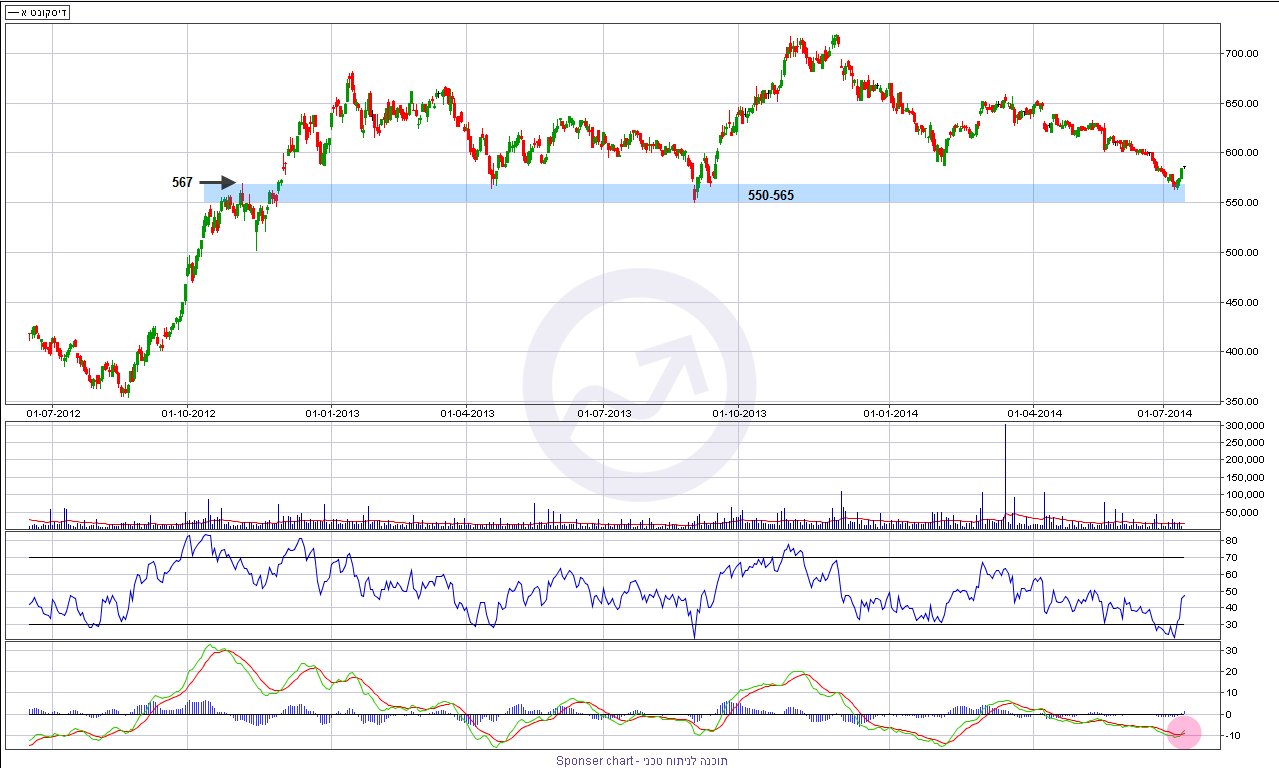1279x768 pixels.
Task: Click the 100,000 volume axis label
Action: tap(1243, 495)
